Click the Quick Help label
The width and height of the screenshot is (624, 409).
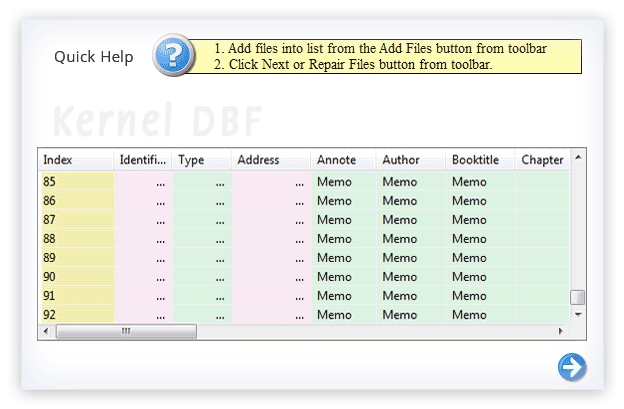click(x=94, y=56)
